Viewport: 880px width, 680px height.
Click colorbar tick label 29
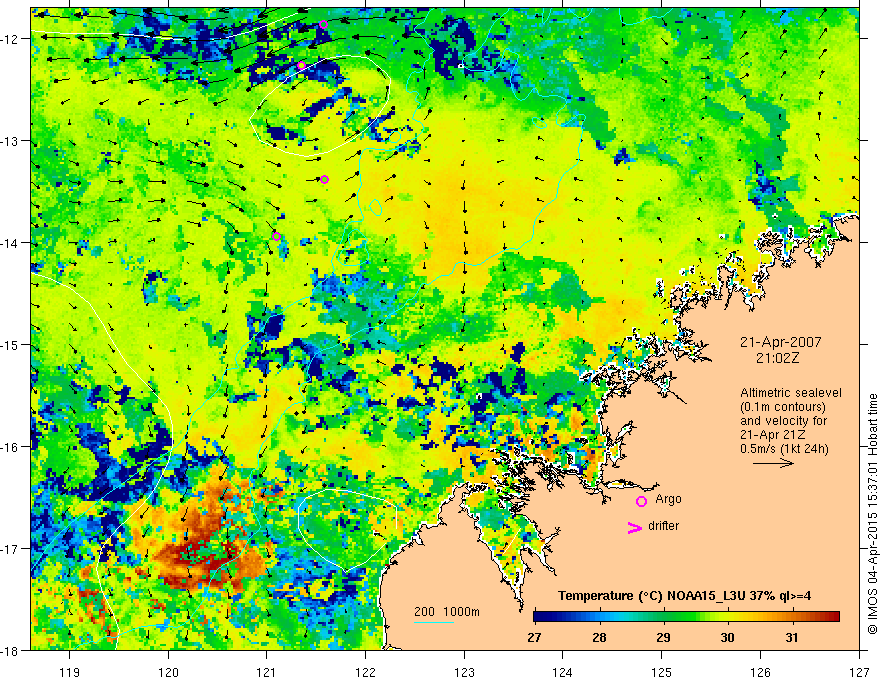[x=663, y=638]
